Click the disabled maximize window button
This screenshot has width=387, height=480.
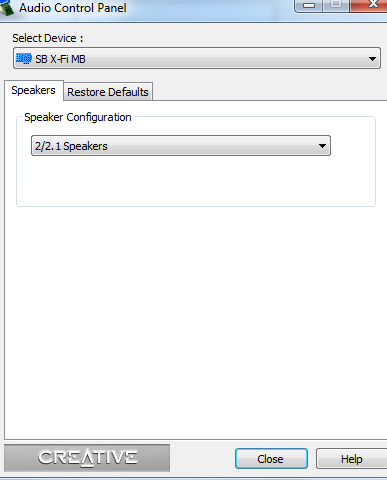[x=336, y=5]
